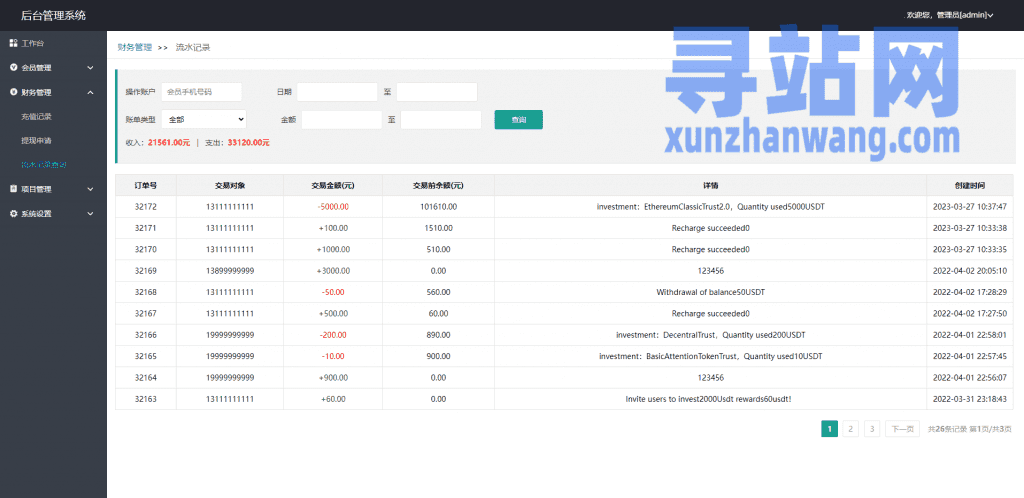Focus the 会员手机号码 account input
The width and height of the screenshot is (1024, 498).
tap(202, 92)
